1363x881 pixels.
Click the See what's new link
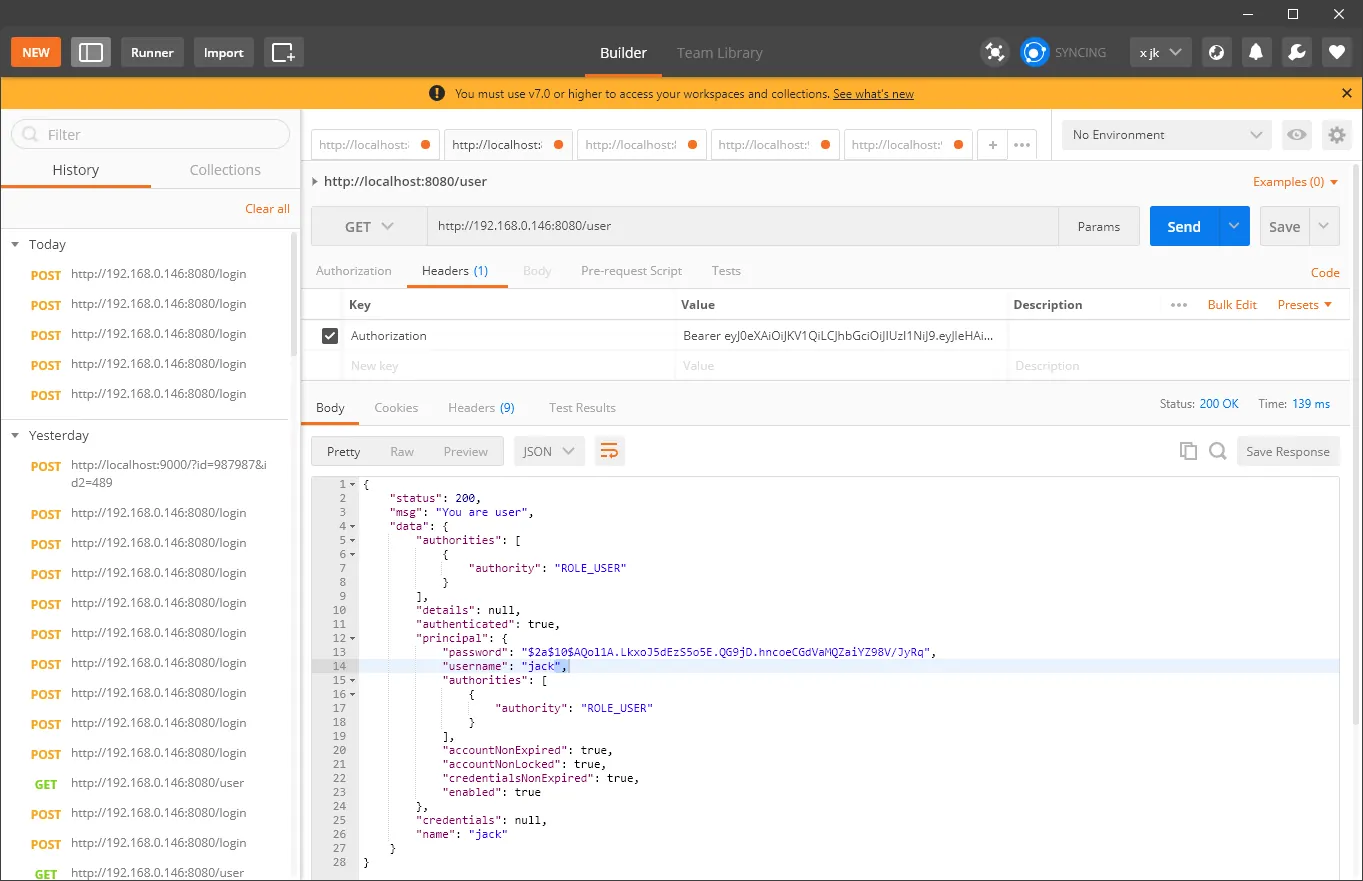click(873, 94)
